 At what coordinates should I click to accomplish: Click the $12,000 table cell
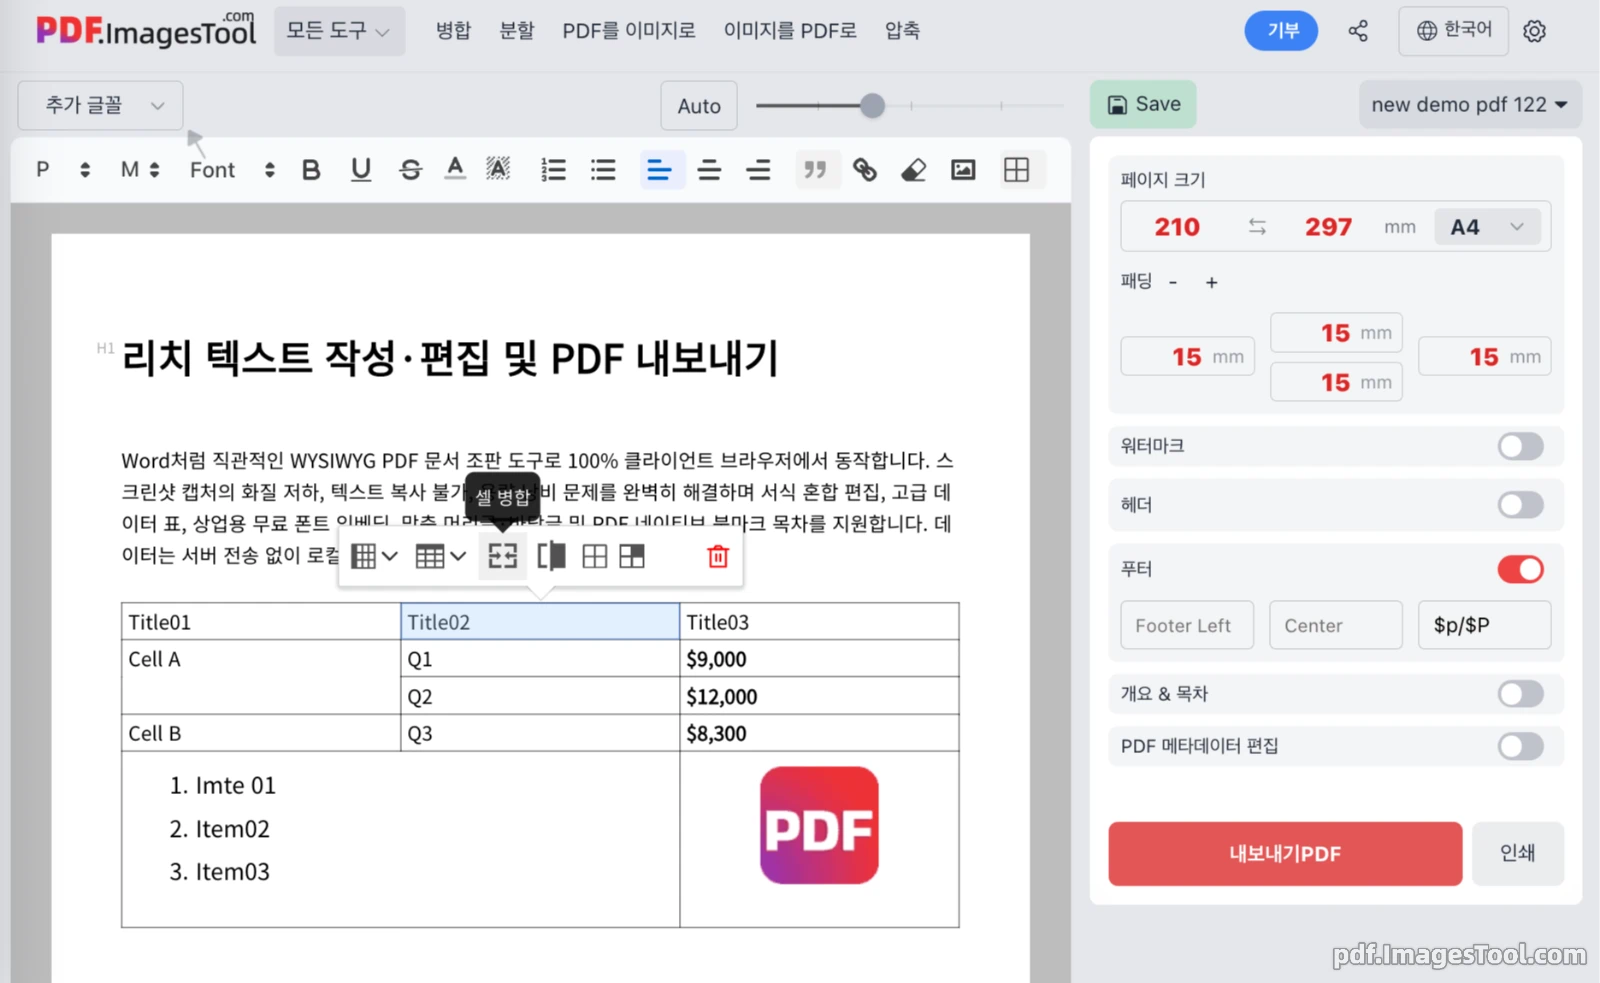819,696
